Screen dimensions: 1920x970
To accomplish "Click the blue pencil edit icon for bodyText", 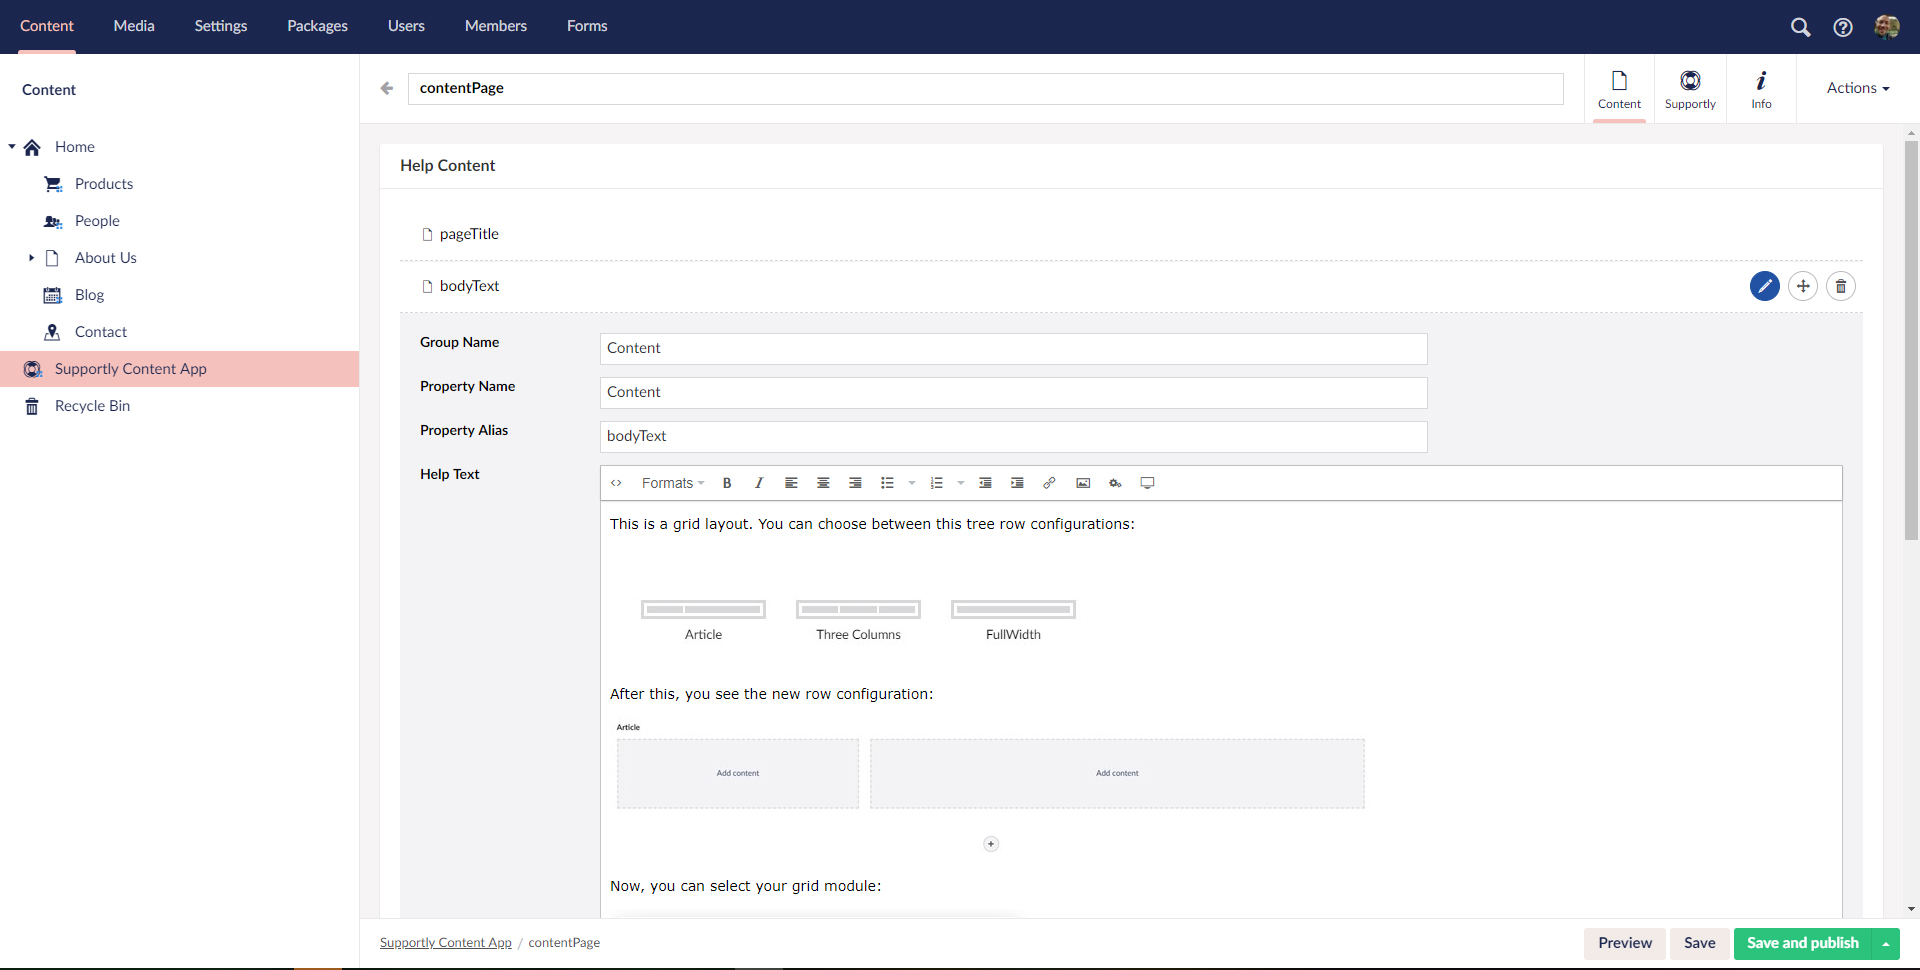I will point(1764,286).
